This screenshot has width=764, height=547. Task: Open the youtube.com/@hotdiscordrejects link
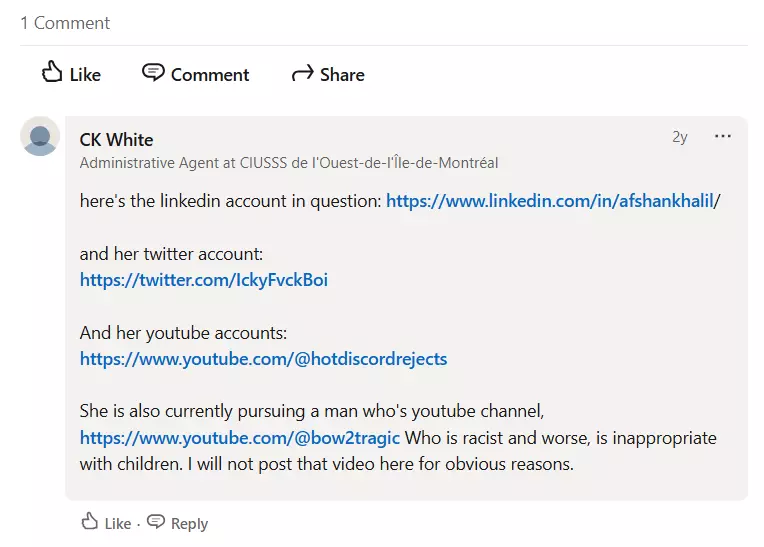pos(264,359)
